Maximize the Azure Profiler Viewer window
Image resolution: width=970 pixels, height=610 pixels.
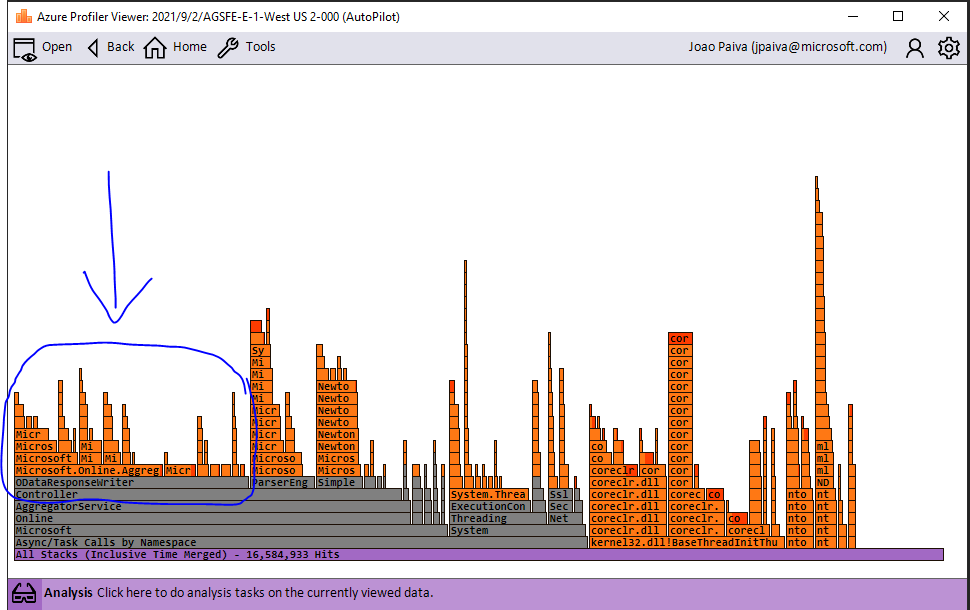pos(898,17)
